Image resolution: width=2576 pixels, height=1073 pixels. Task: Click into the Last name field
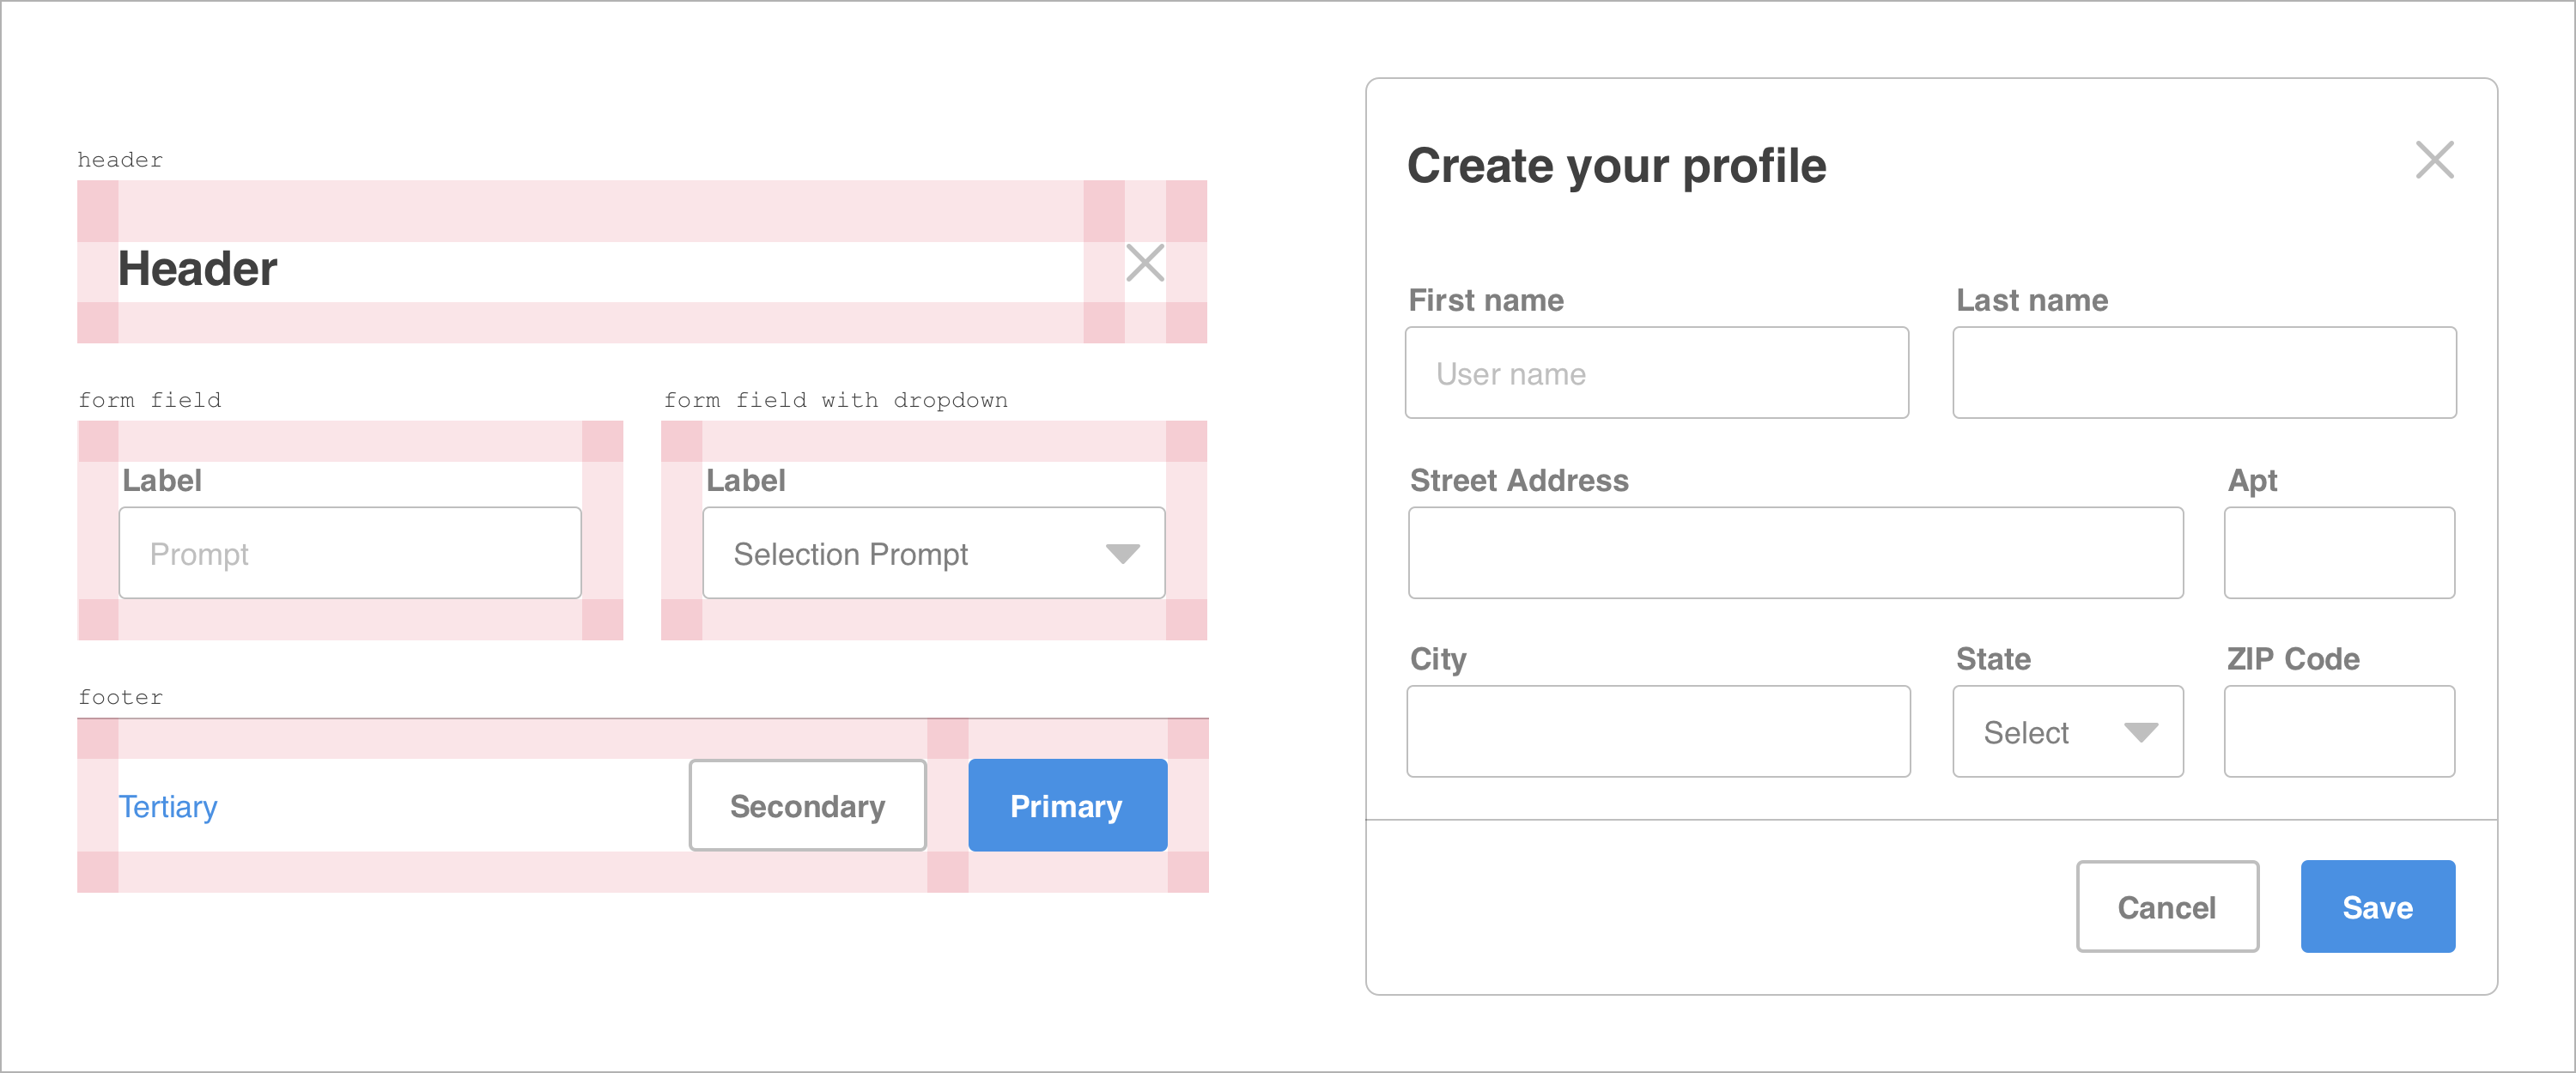point(2203,373)
